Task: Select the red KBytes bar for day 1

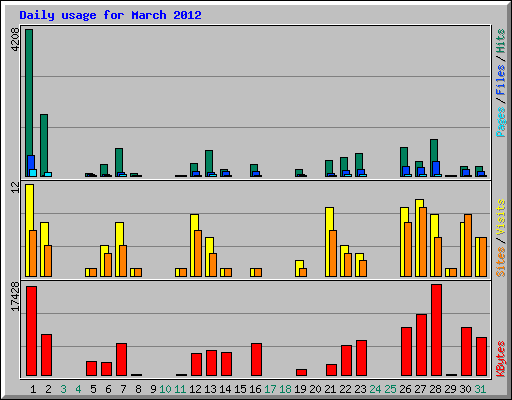Action: [31, 331]
